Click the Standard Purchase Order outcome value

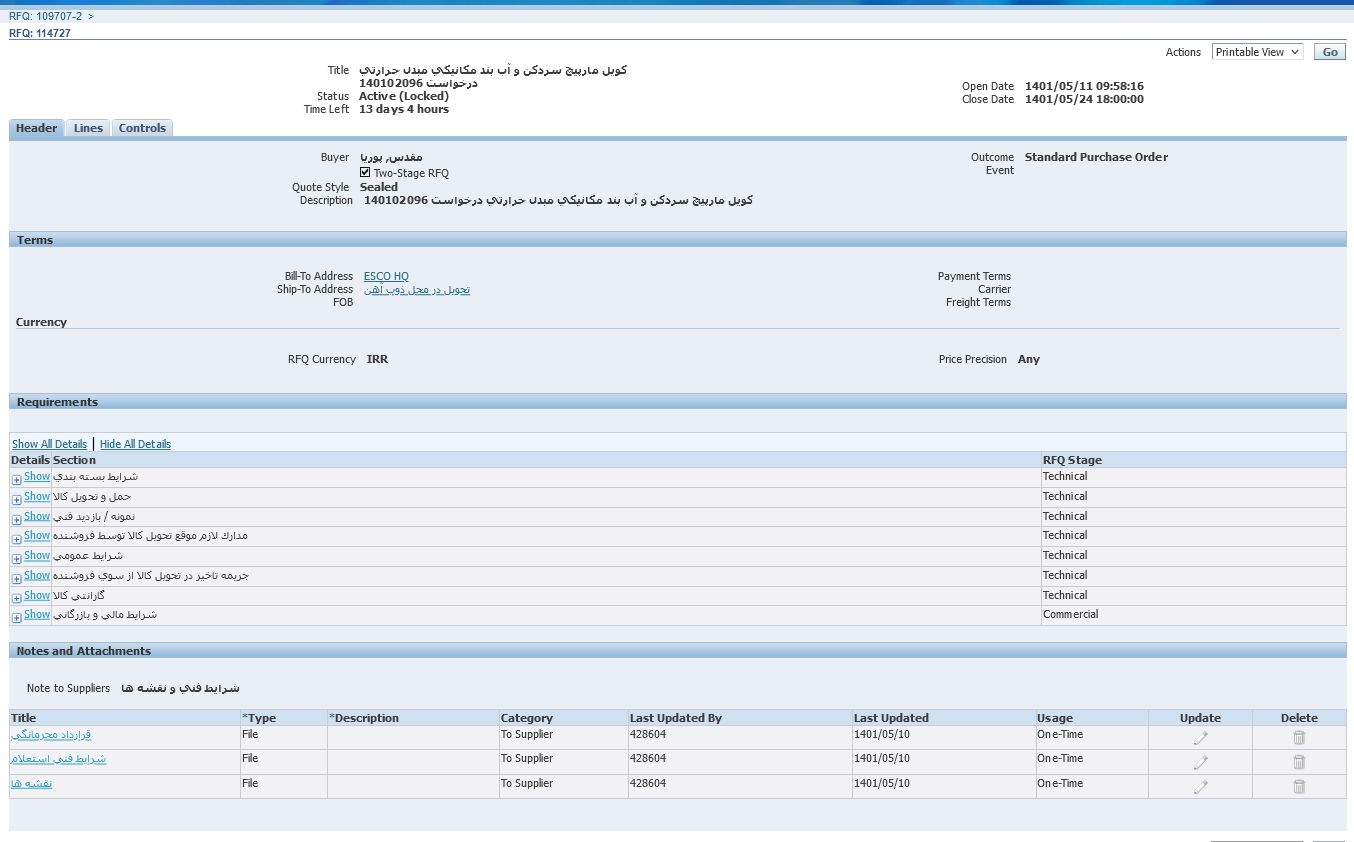[x=1096, y=157]
